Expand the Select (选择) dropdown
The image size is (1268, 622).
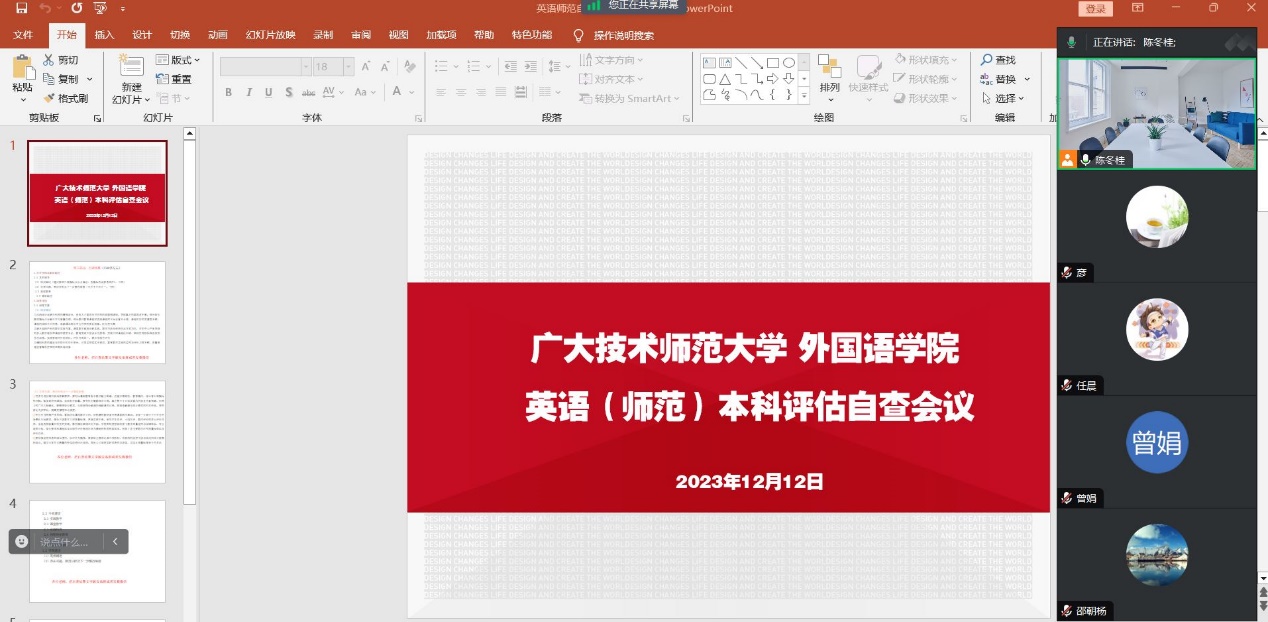(x=1003, y=98)
